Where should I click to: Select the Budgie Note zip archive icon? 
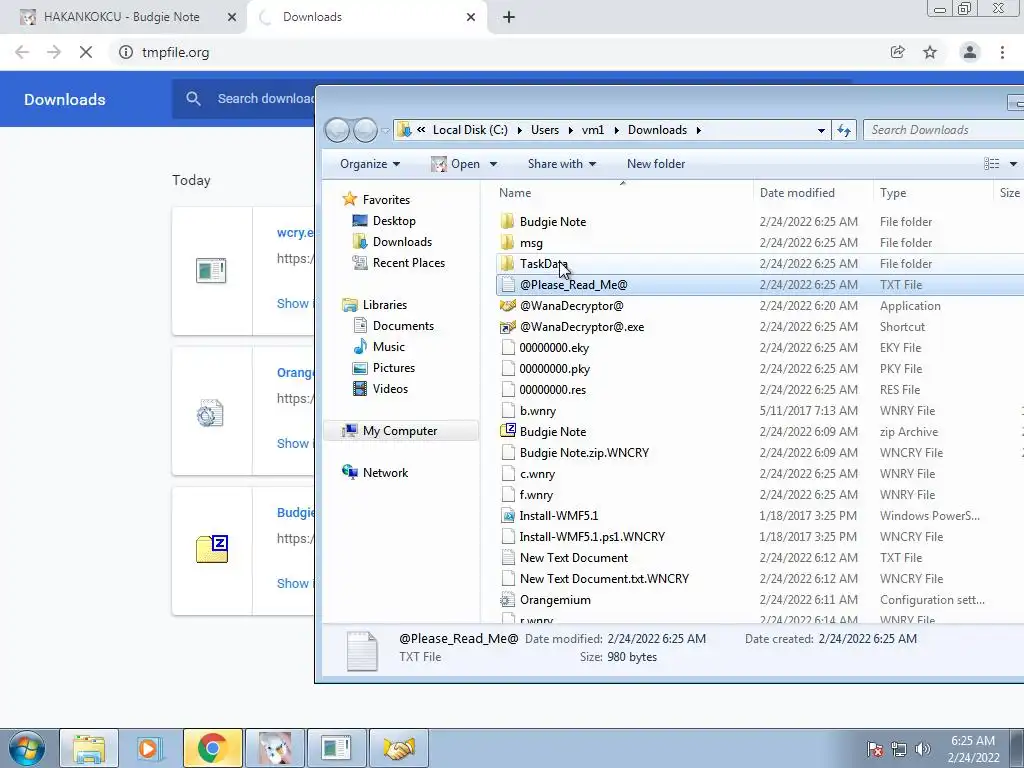[507, 431]
